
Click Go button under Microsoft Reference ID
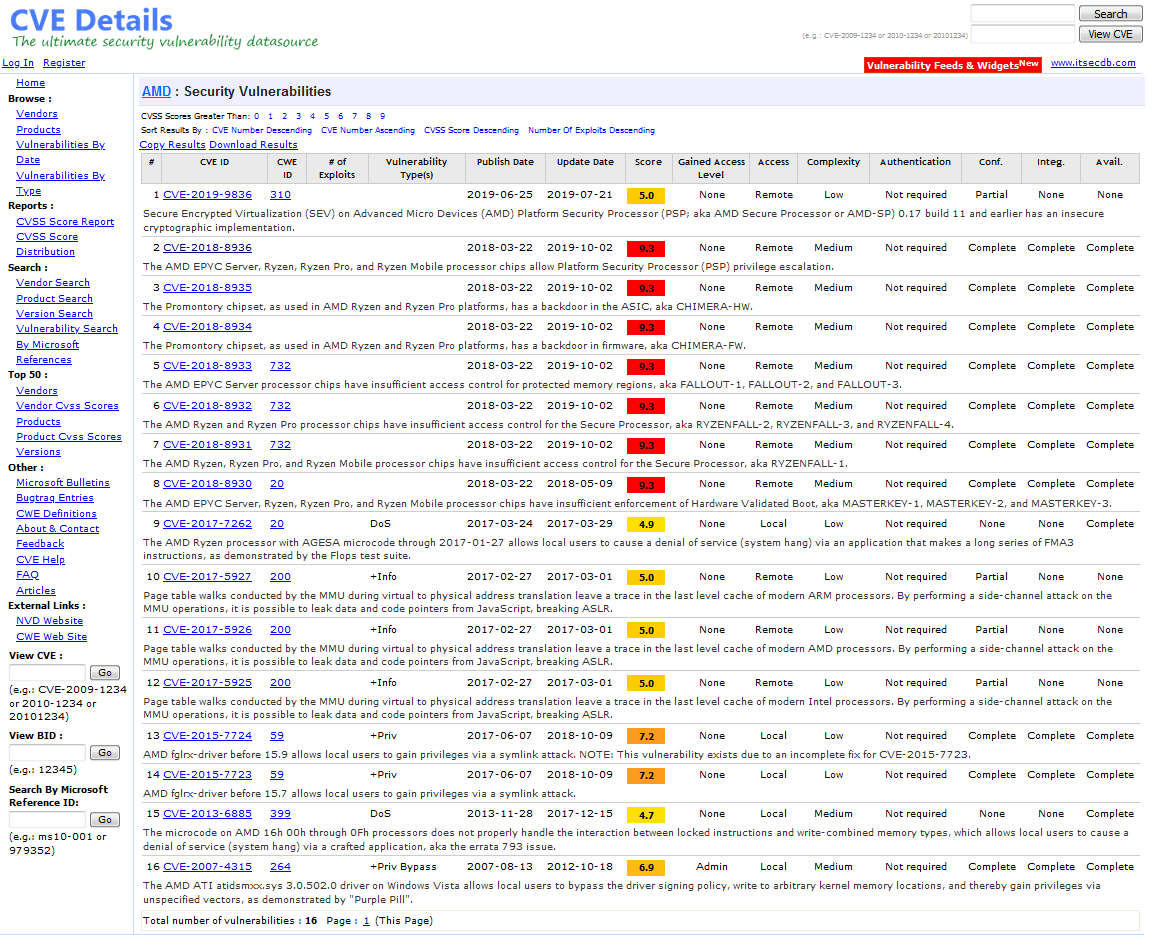pos(105,820)
